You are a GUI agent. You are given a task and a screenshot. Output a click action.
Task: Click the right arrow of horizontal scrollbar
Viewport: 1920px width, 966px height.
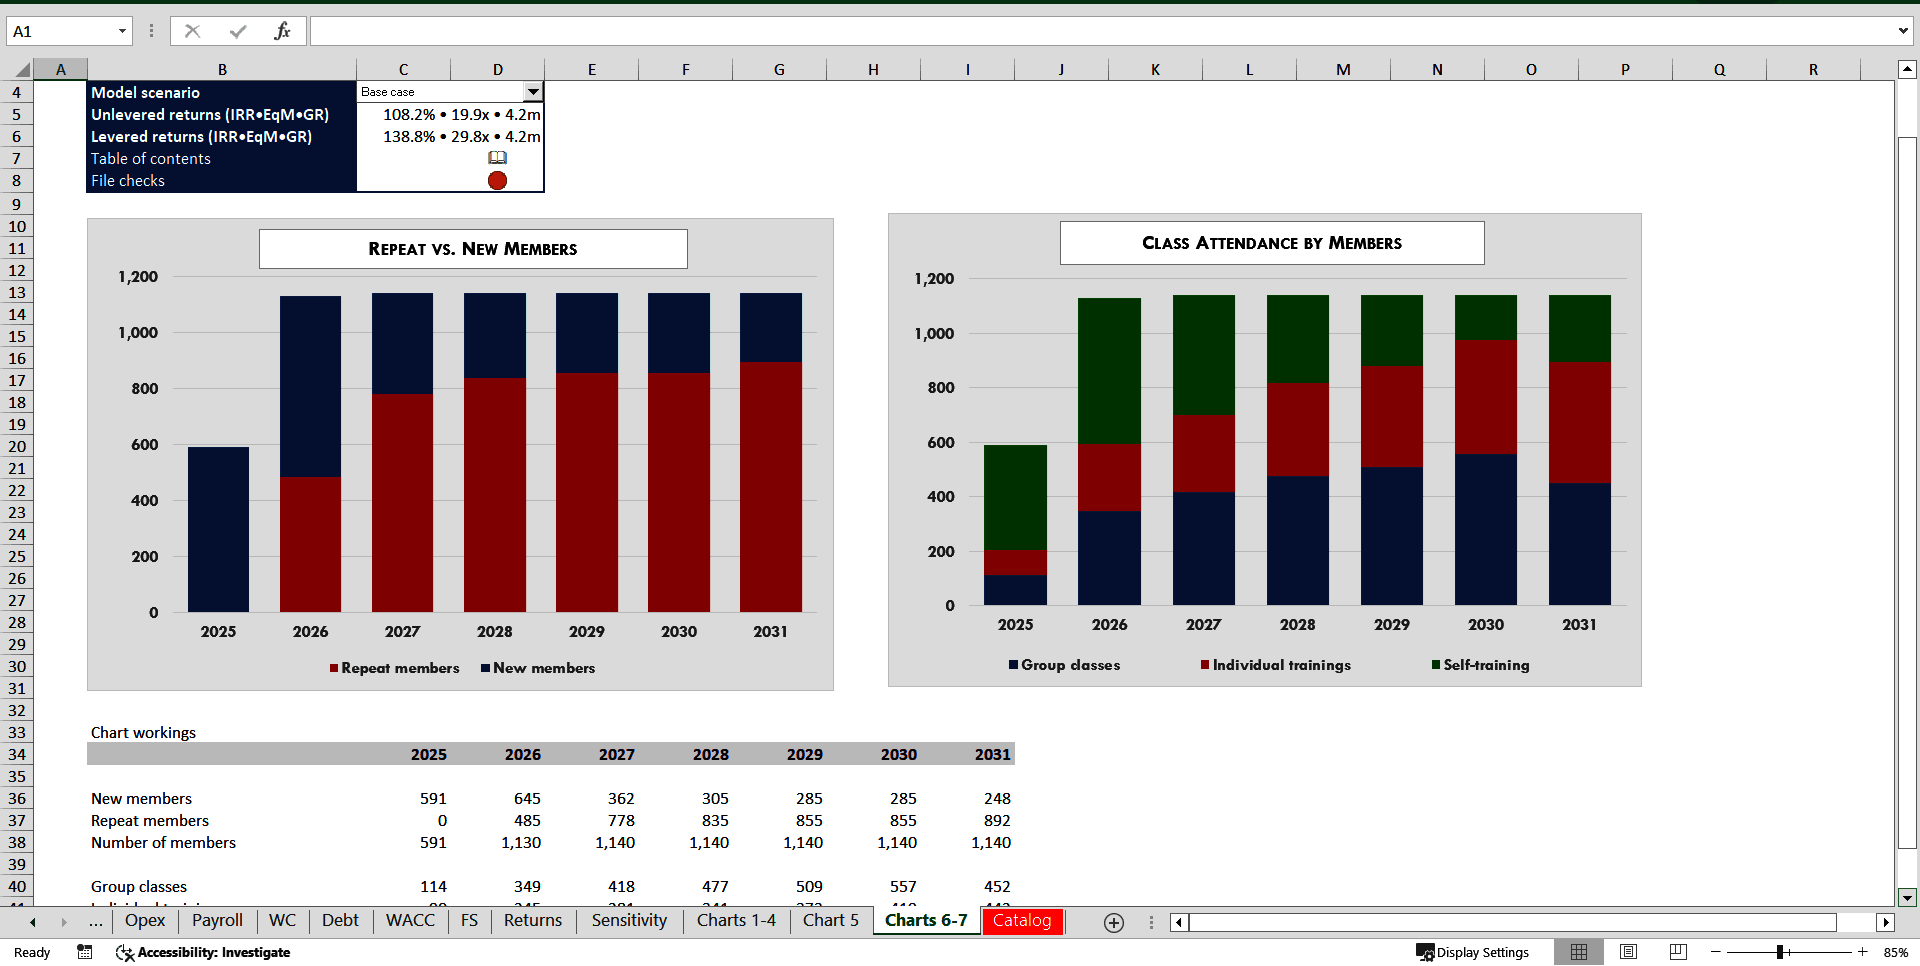[1887, 922]
